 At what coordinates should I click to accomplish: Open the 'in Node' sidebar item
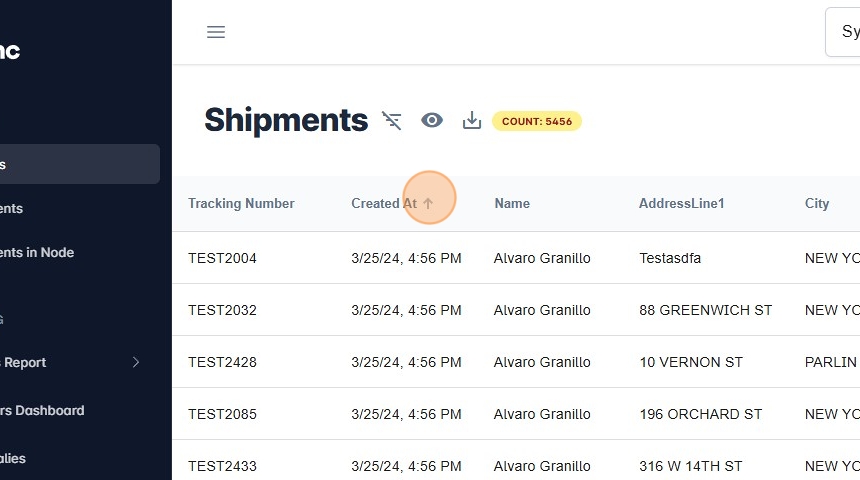pos(38,252)
